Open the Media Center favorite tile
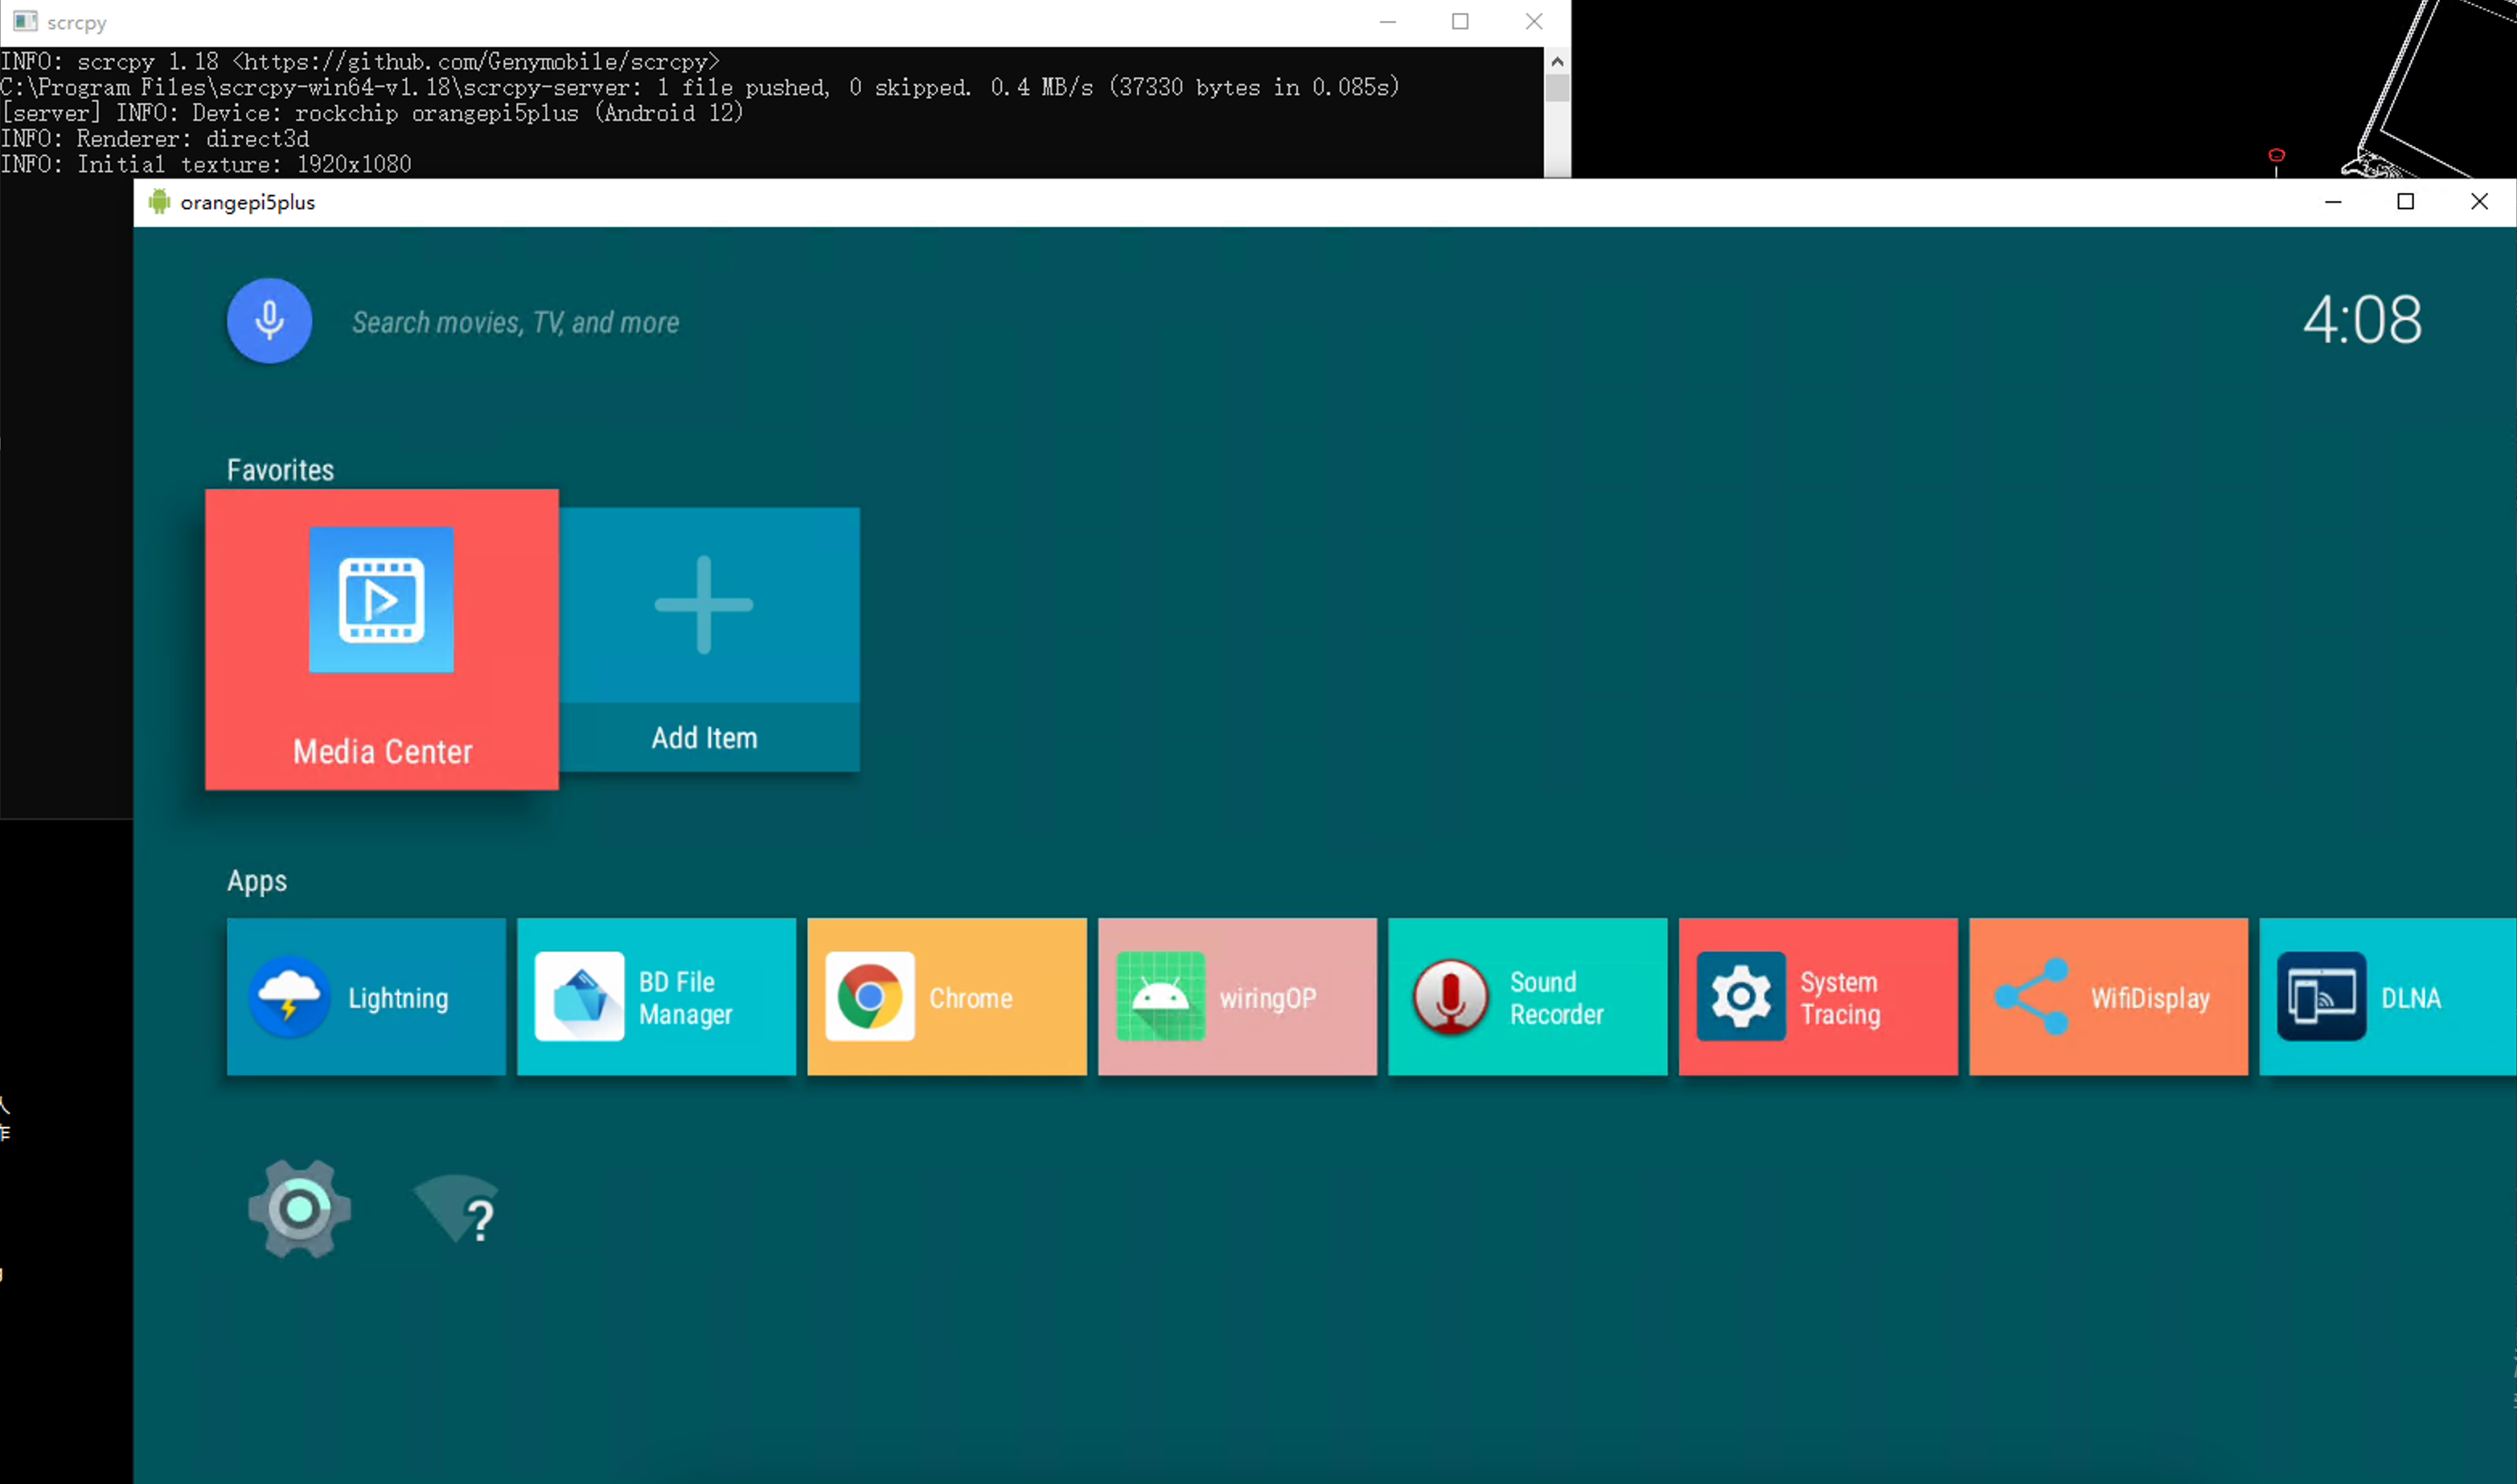Screen dimensions: 2517x1484 click(381, 639)
